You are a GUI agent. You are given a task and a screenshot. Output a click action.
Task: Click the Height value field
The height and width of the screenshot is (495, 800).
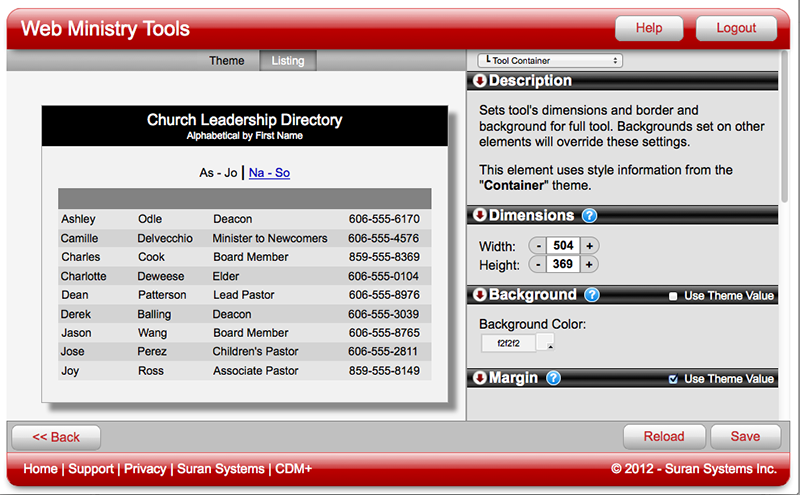(x=563, y=265)
